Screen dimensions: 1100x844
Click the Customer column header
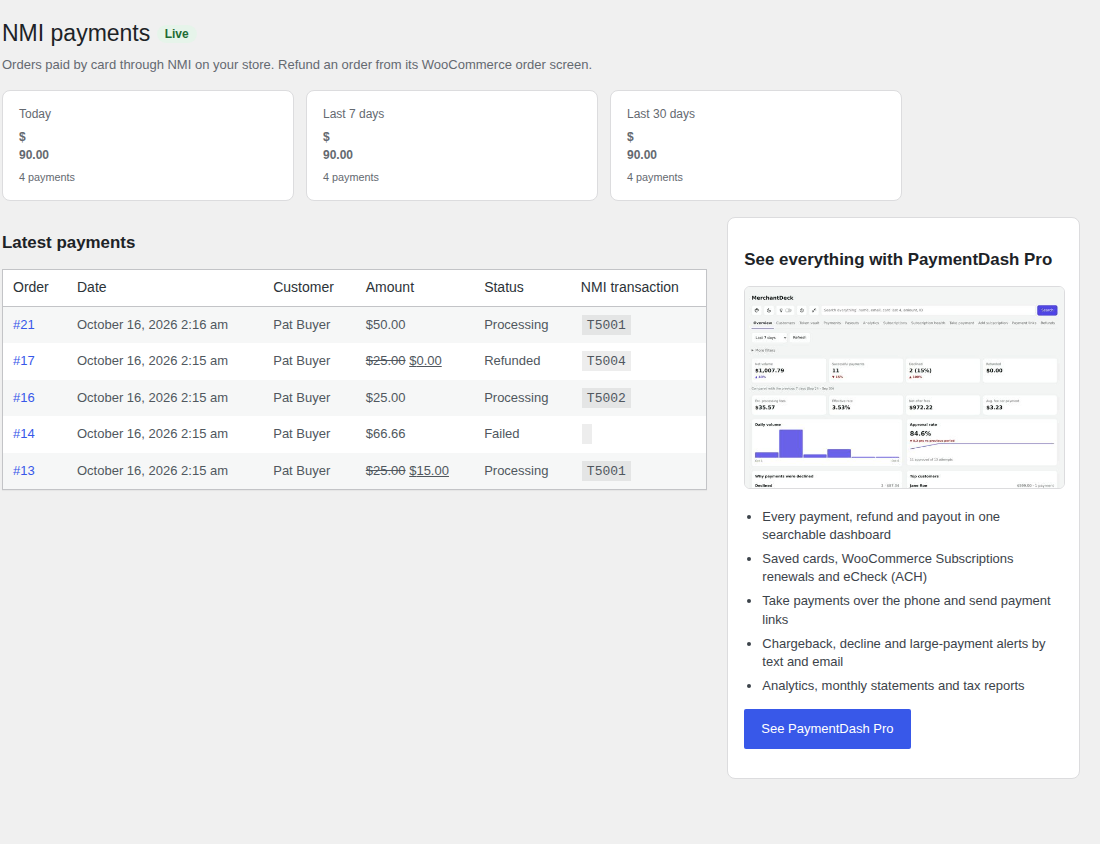coord(304,287)
